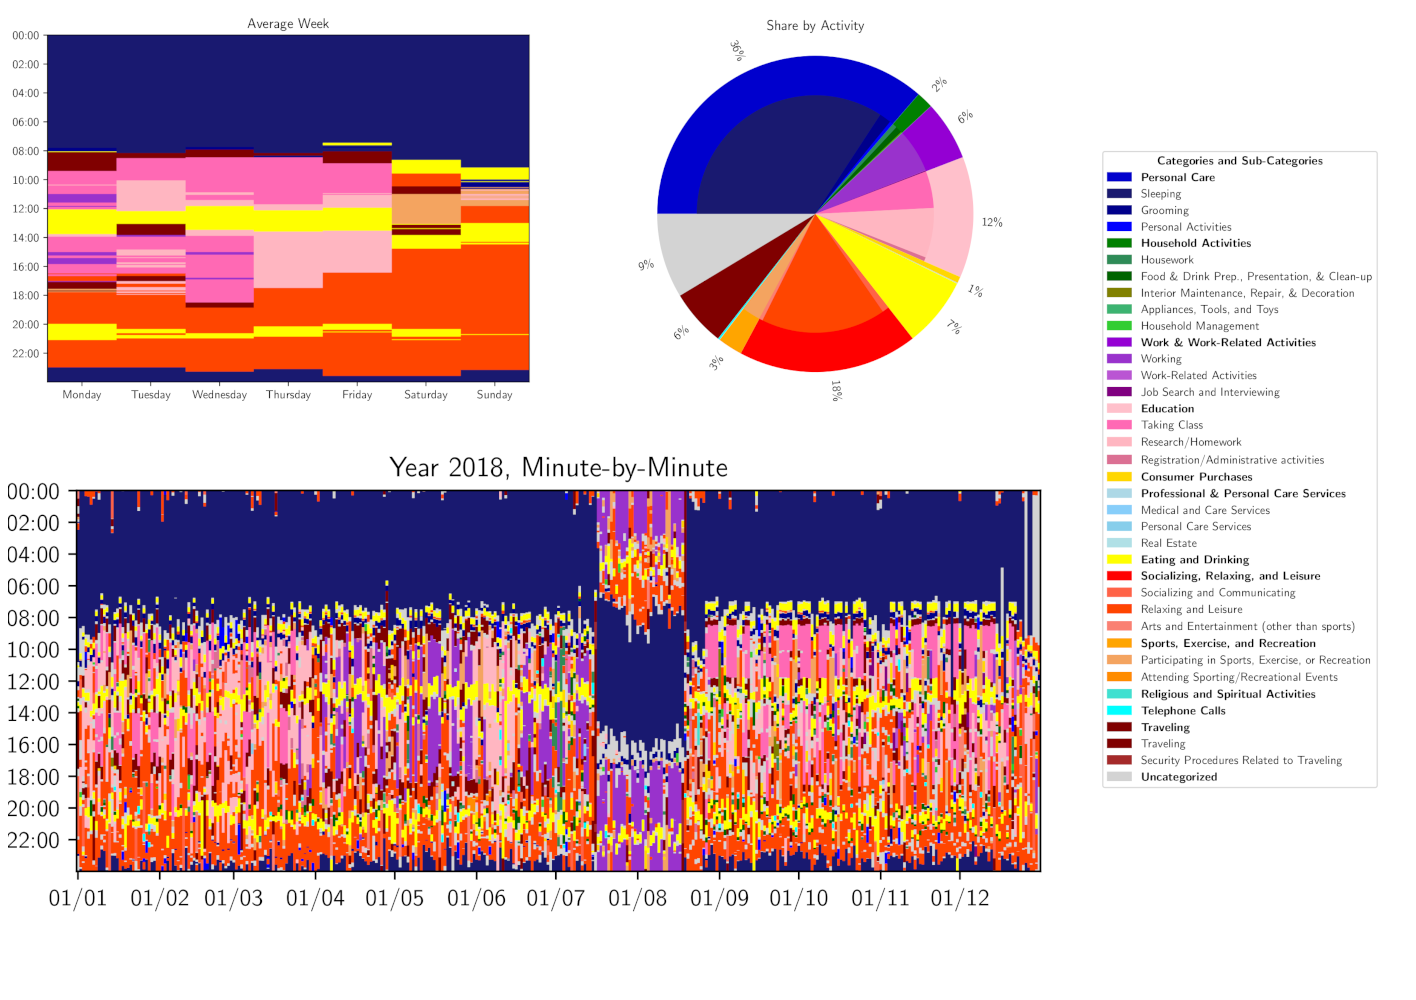The image size is (1416, 1000).
Task: Select the Eating and Drinking yellow swatch
Action: click(x=1119, y=560)
